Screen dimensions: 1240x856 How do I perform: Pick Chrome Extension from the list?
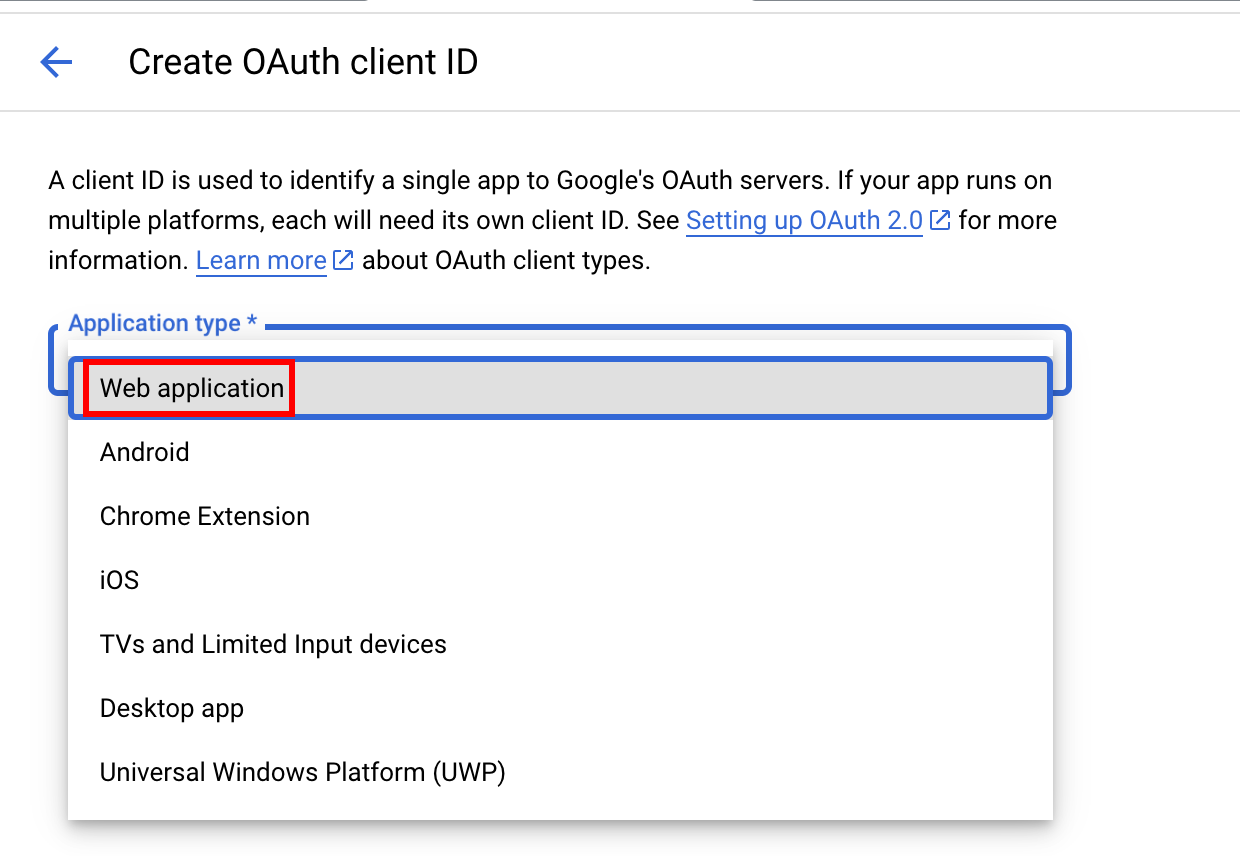[204, 516]
